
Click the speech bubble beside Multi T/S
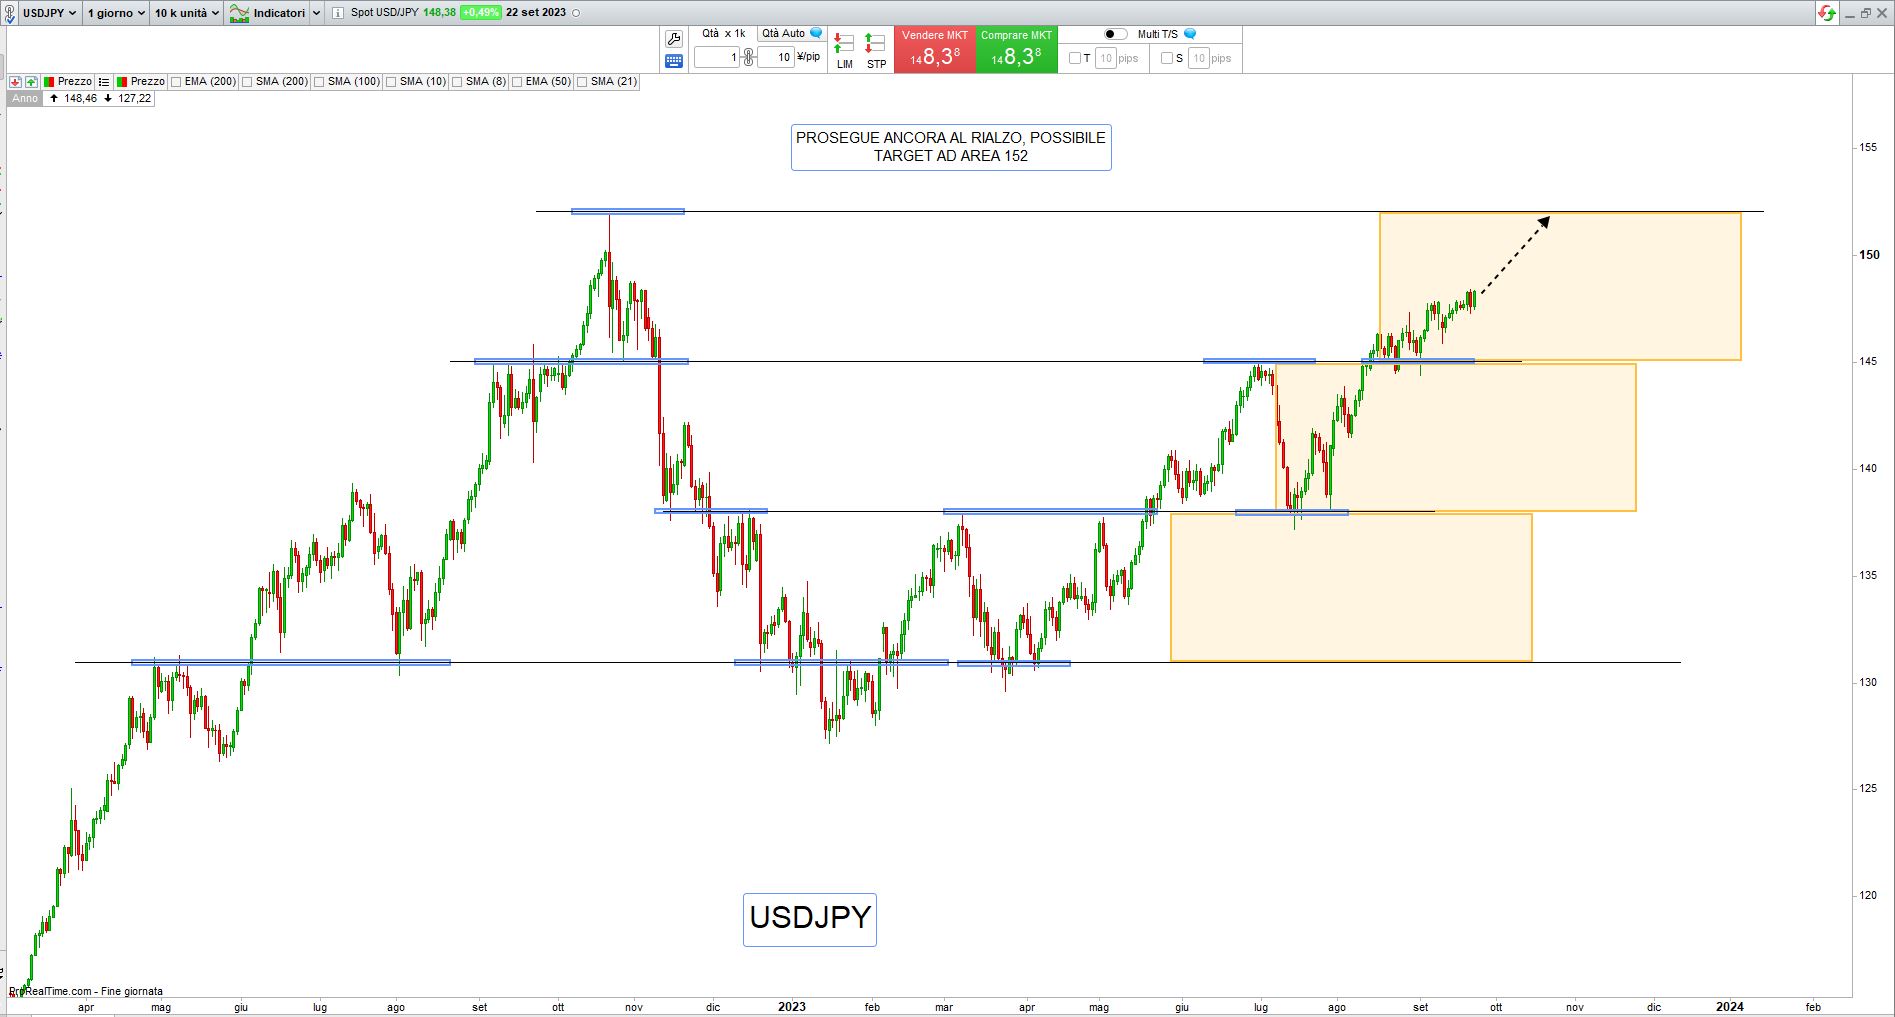(x=1190, y=34)
